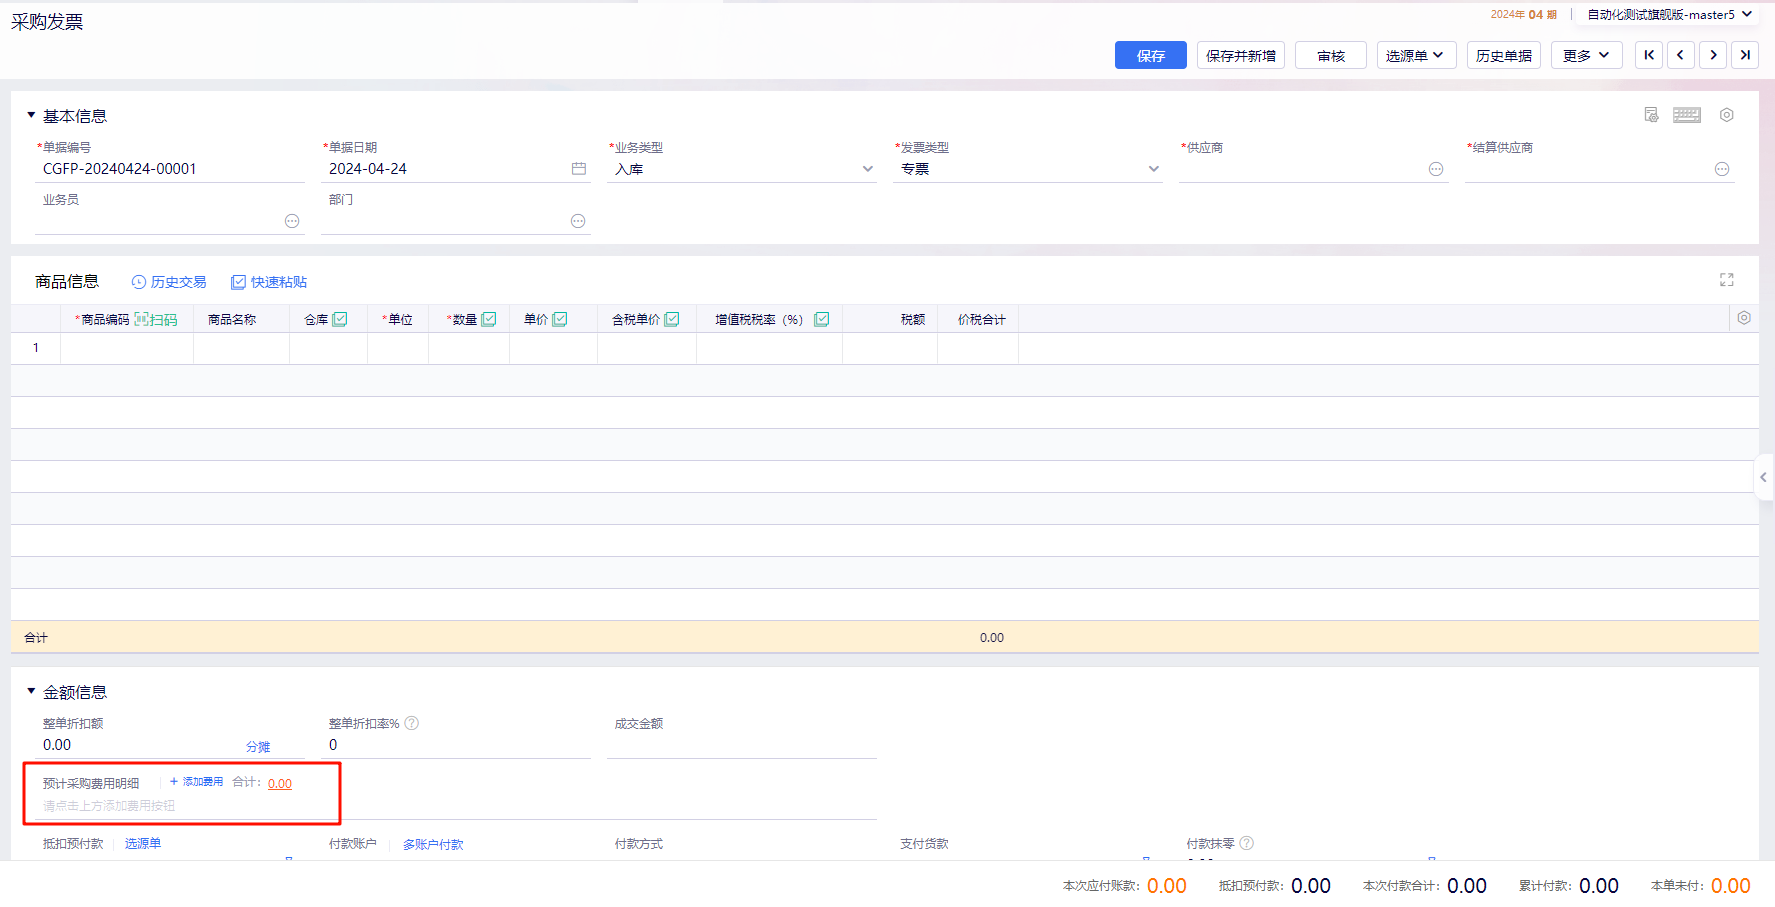Open product table column settings gear
The image size is (1775, 907).
point(1744,318)
